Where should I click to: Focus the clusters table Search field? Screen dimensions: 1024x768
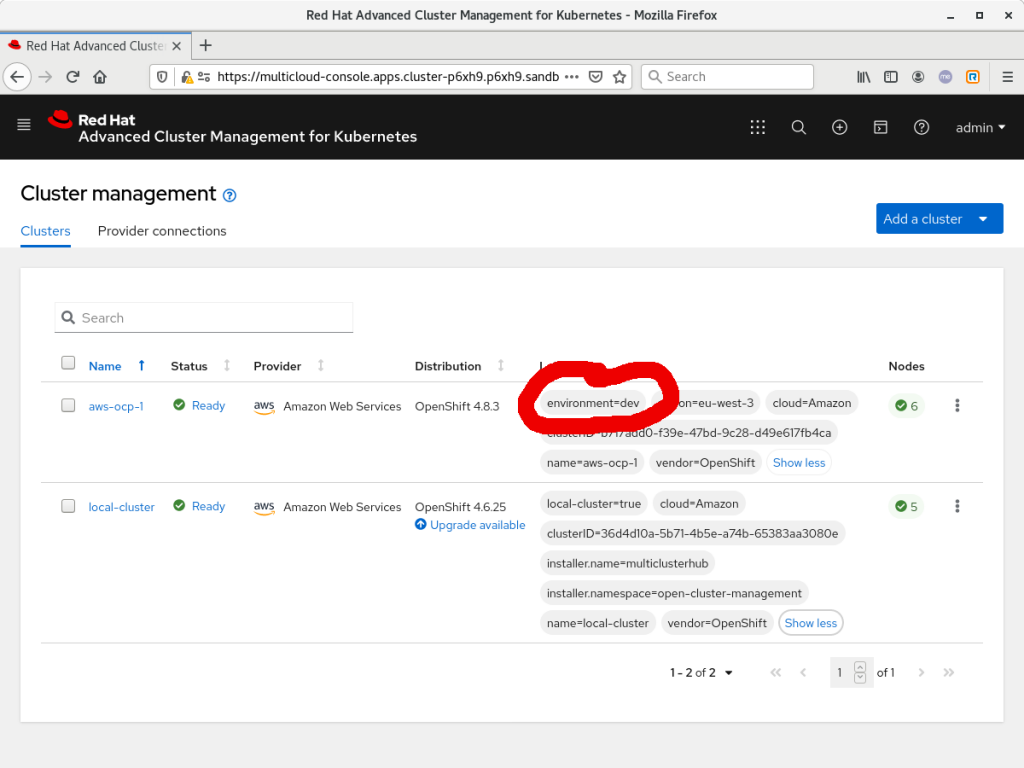[x=204, y=318]
